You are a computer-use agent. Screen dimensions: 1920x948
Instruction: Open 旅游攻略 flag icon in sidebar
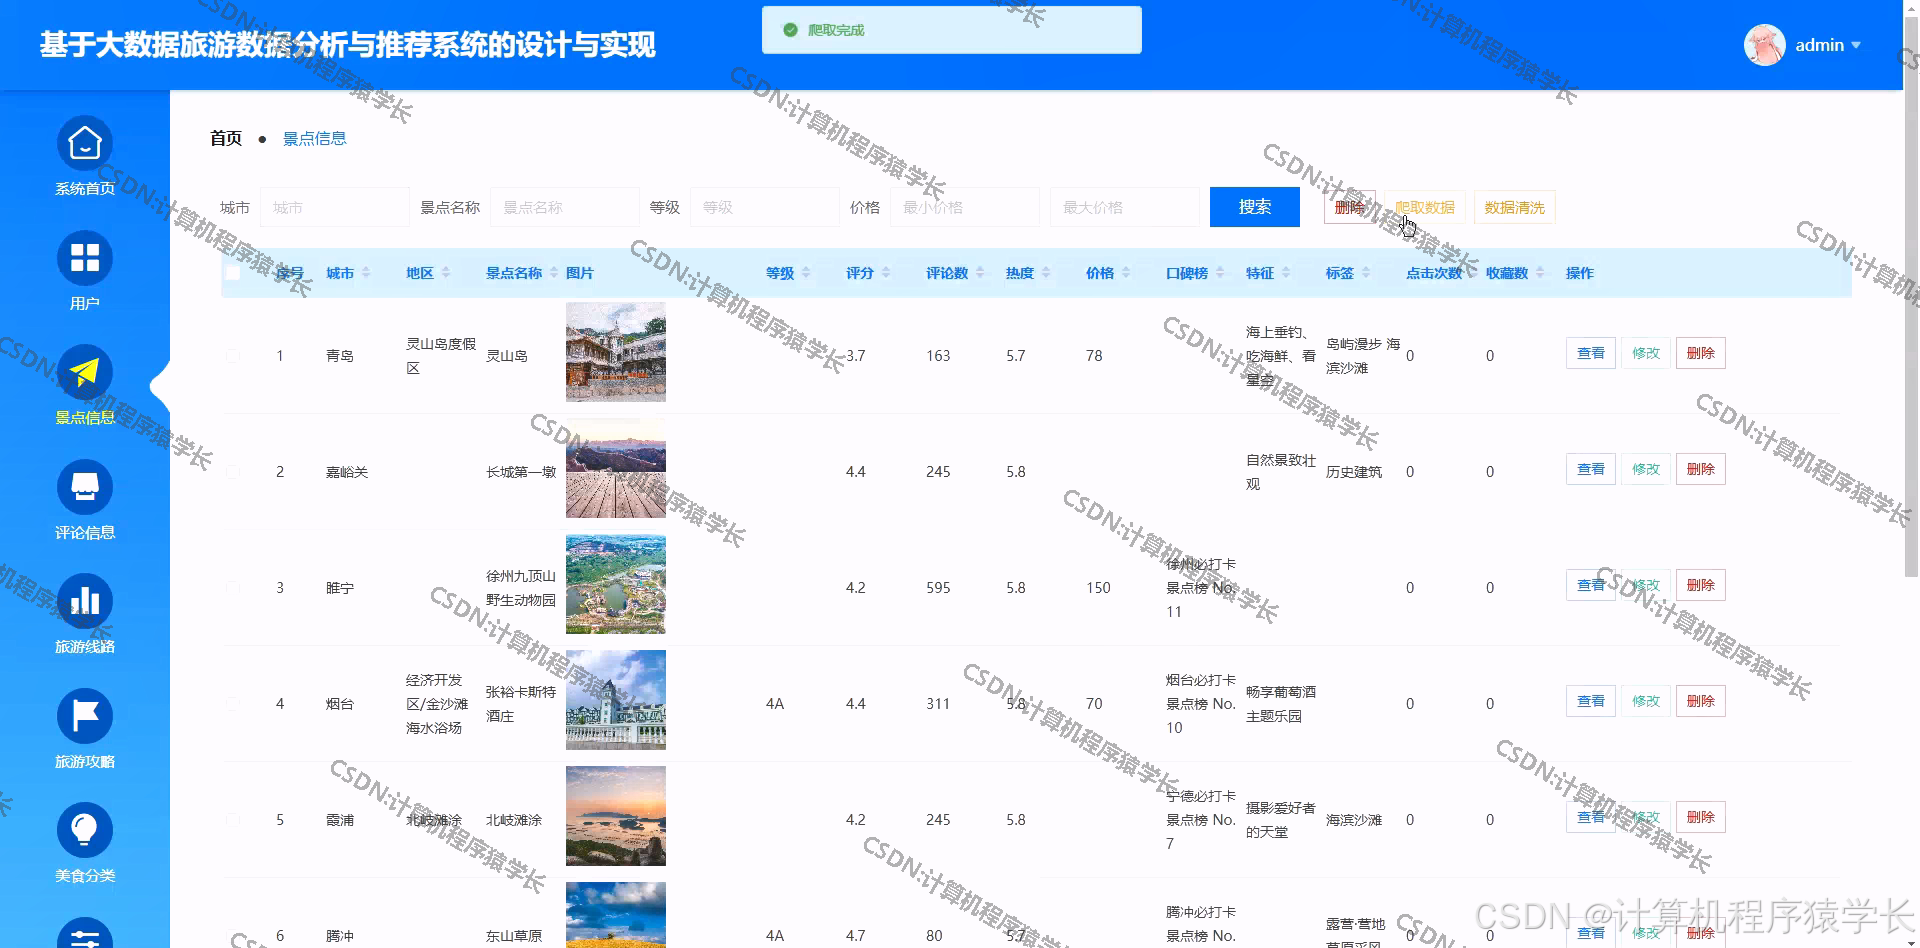pos(84,716)
